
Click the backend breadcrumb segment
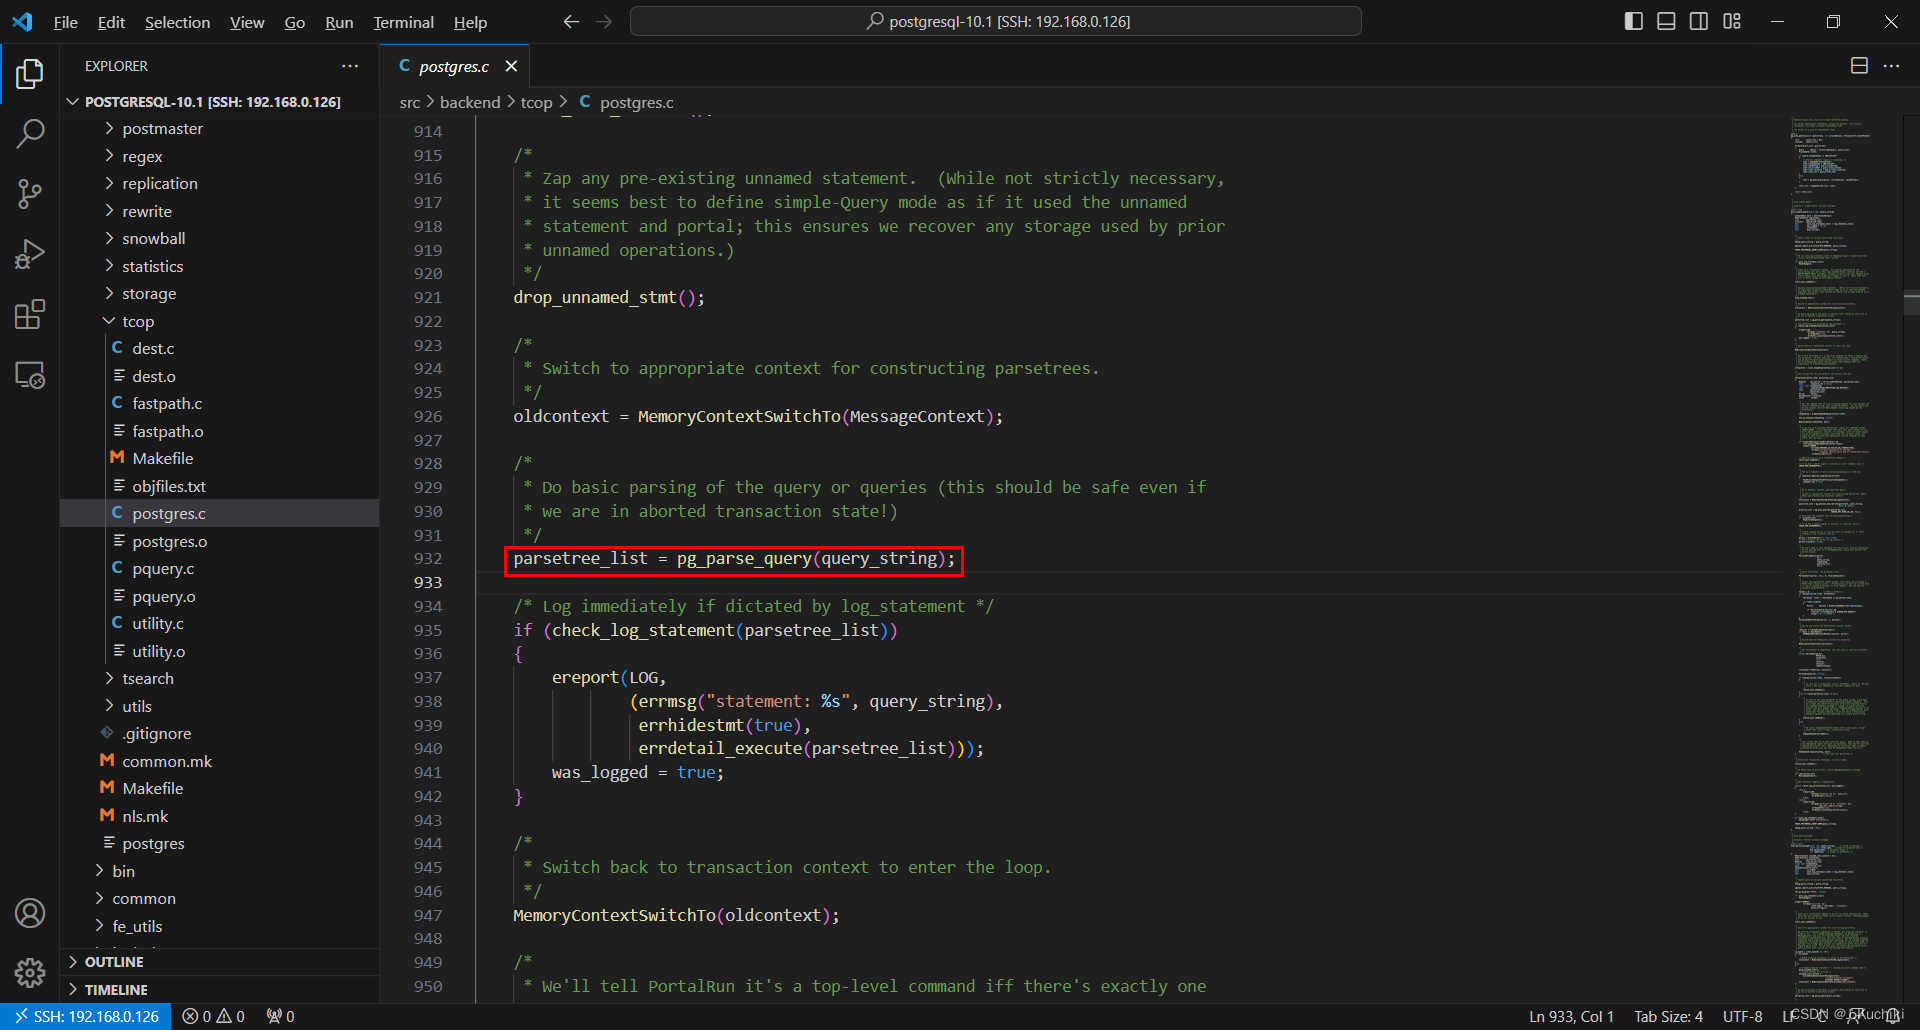pos(470,102)
